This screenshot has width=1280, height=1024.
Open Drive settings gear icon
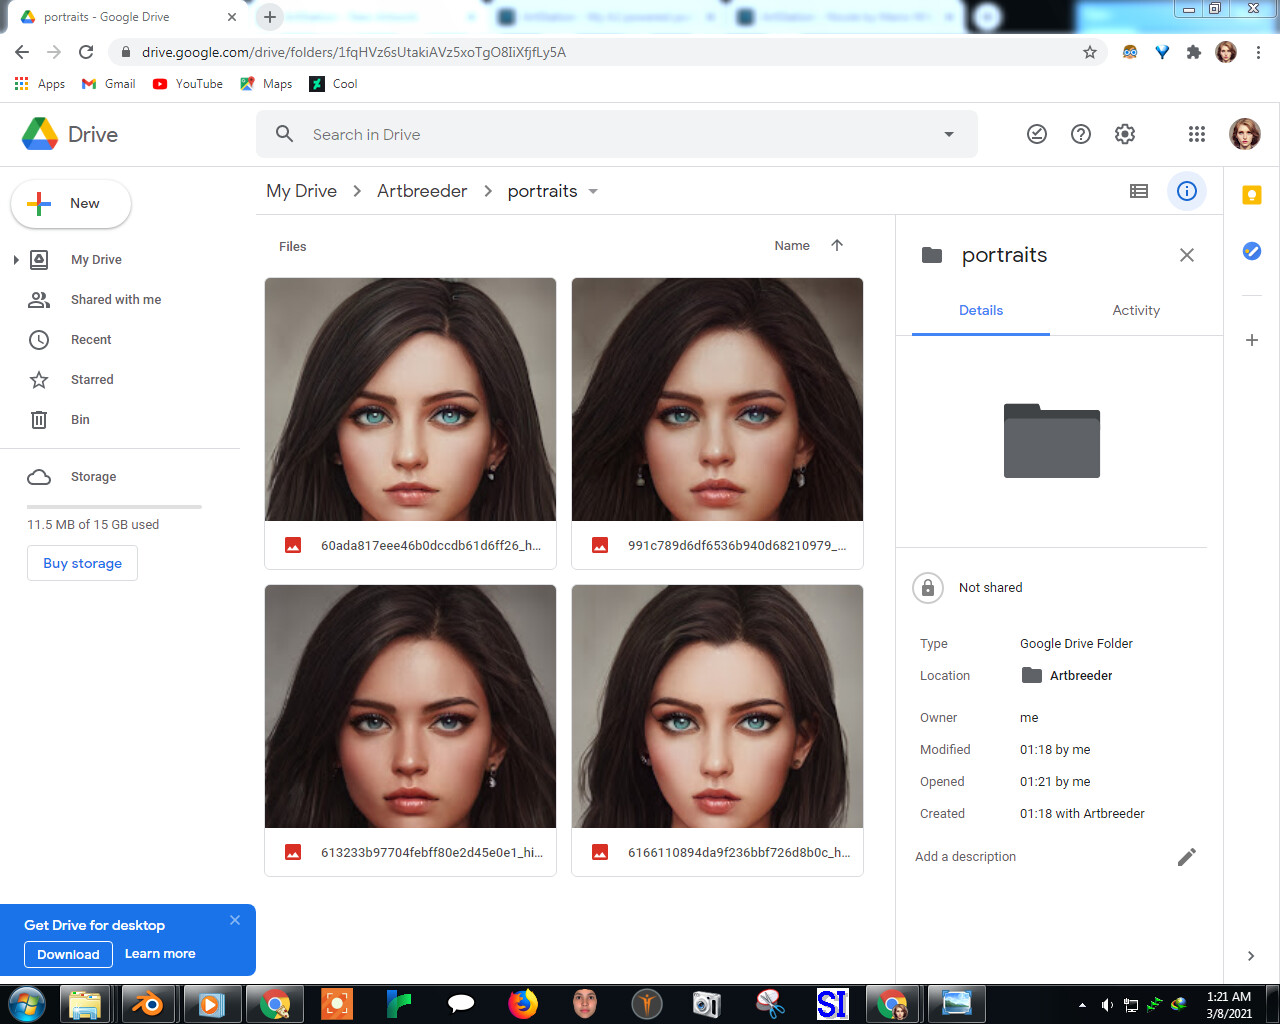(1125, 134)
